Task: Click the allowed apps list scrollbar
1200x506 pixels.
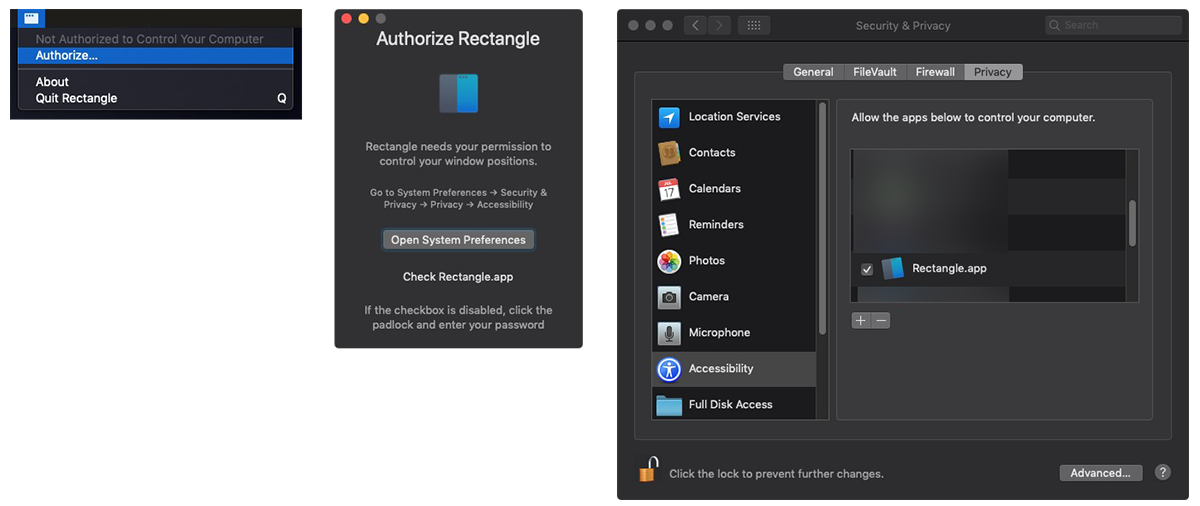Action: click(x=1133, y=223)
